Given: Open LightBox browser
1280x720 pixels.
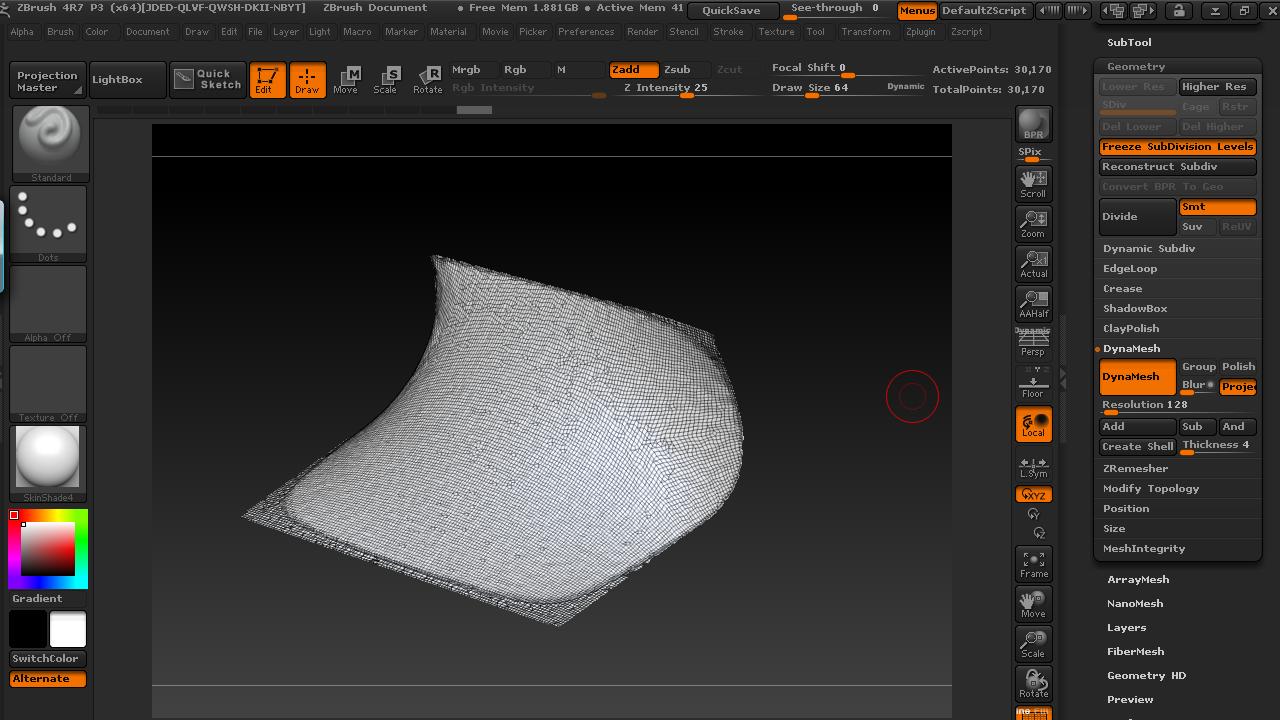Looking at the screenshot, I should [126, 80].
